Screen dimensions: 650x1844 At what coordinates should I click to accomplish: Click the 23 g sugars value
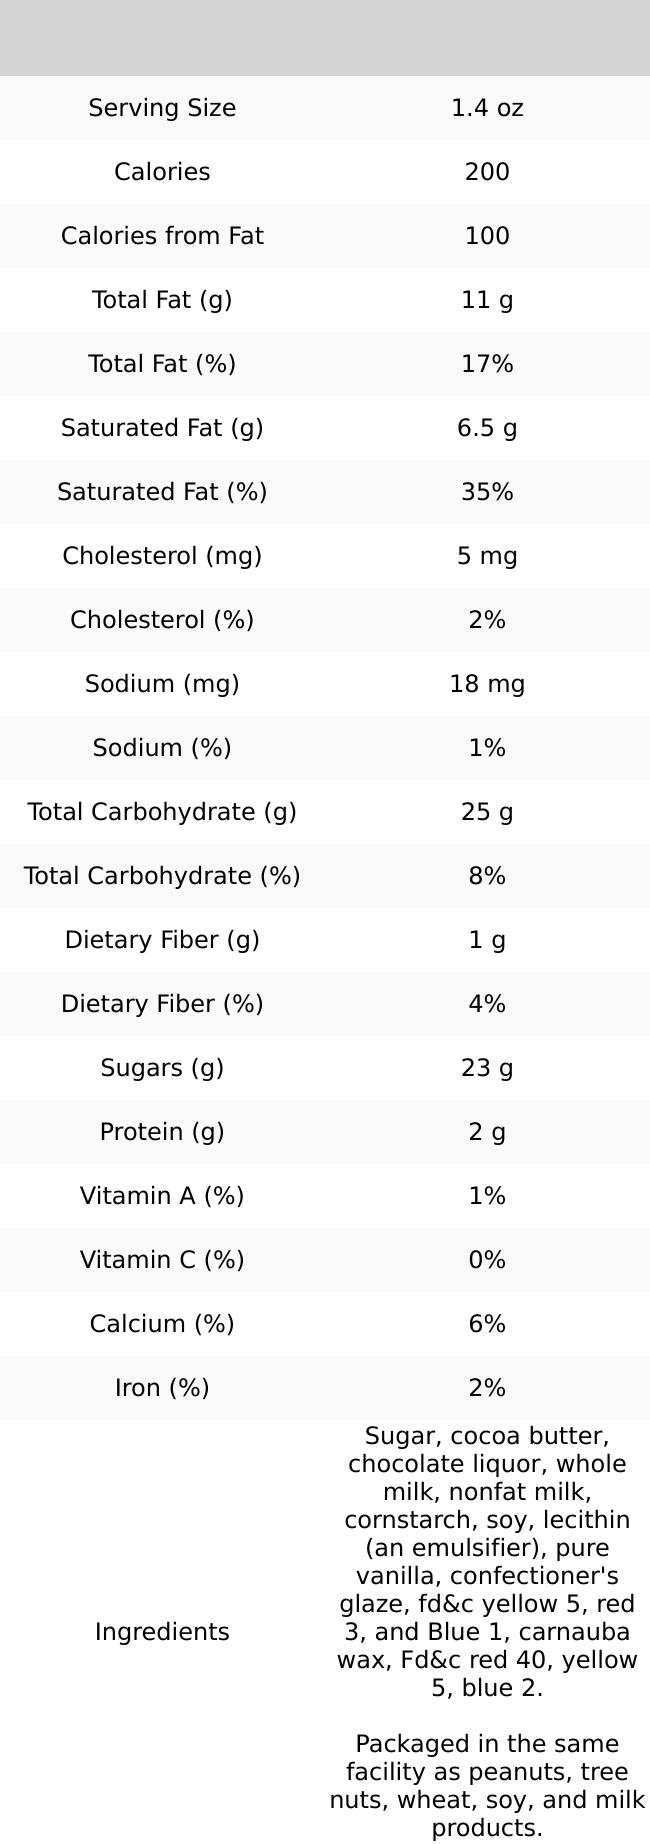pyautogui.click(x=487, y=1068)
